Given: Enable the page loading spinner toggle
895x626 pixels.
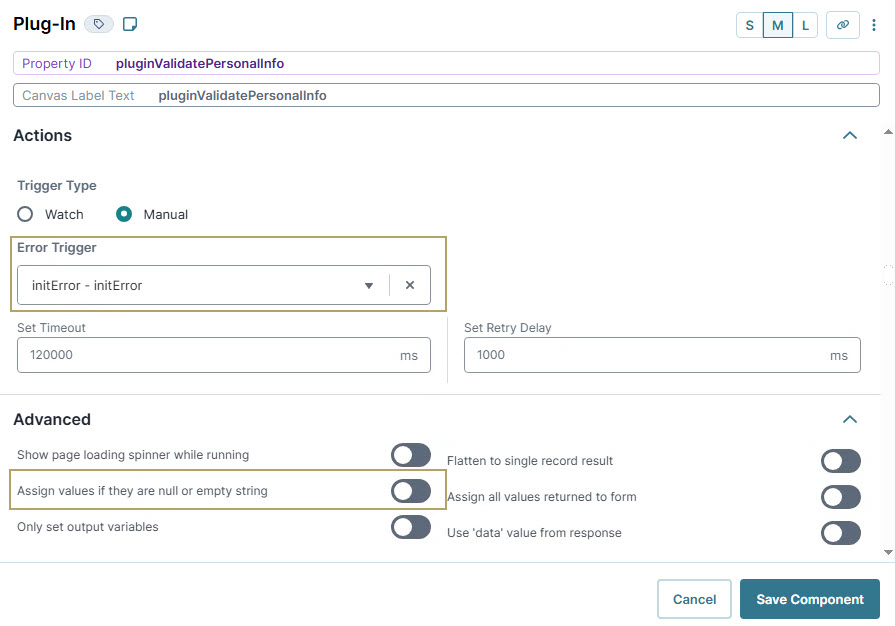Looking at the screenshot, I should pos(411,455).
